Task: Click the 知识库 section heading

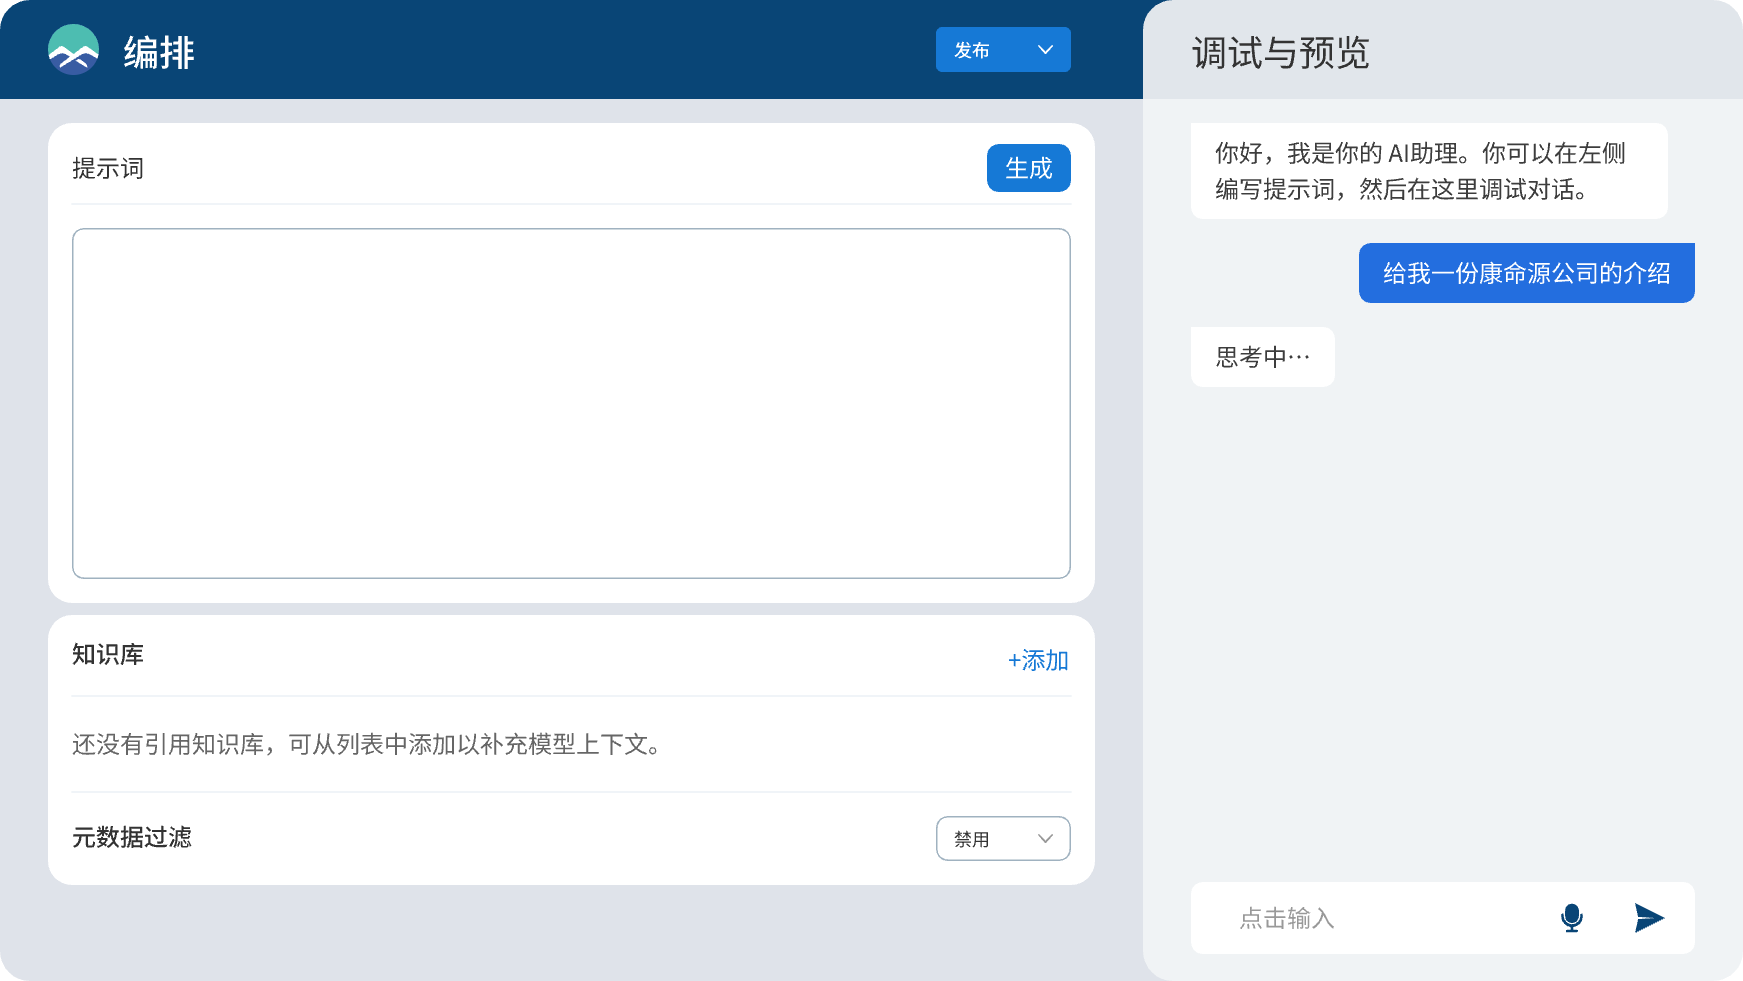Action: click(108, 655)
